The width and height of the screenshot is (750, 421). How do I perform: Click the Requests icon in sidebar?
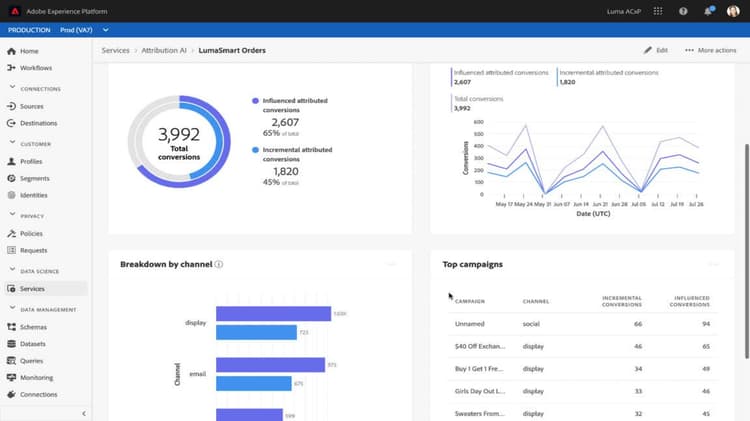[x=11, y=250]
